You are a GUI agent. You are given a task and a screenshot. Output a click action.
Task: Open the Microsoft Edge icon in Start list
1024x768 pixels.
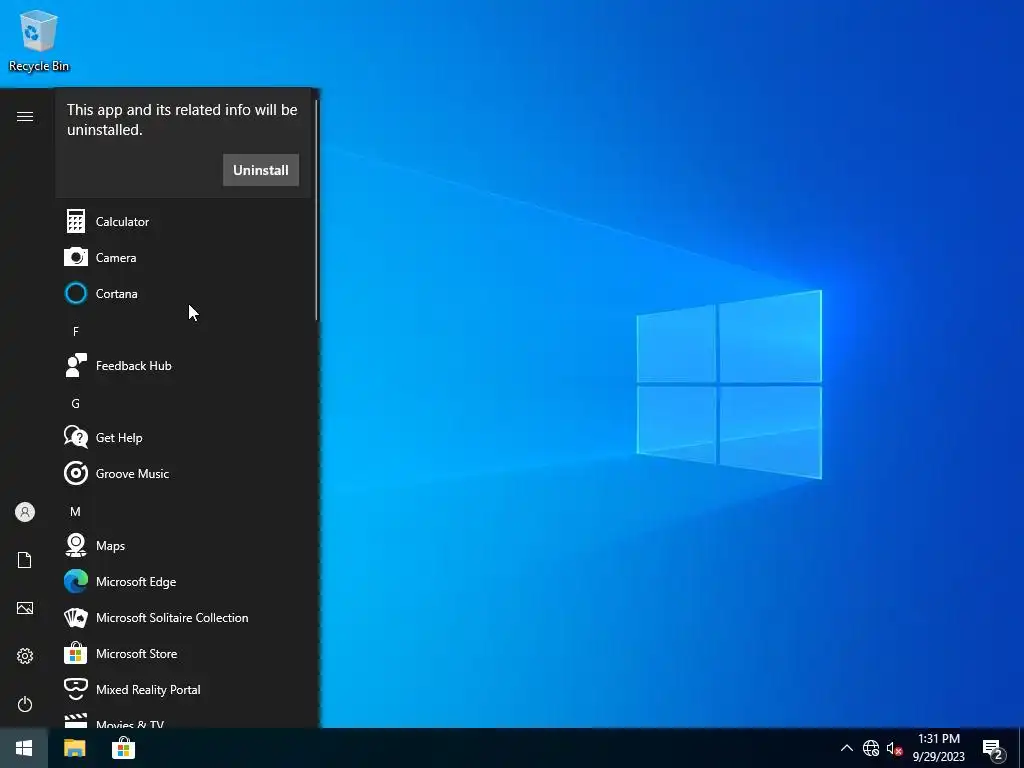coord(76,581)
